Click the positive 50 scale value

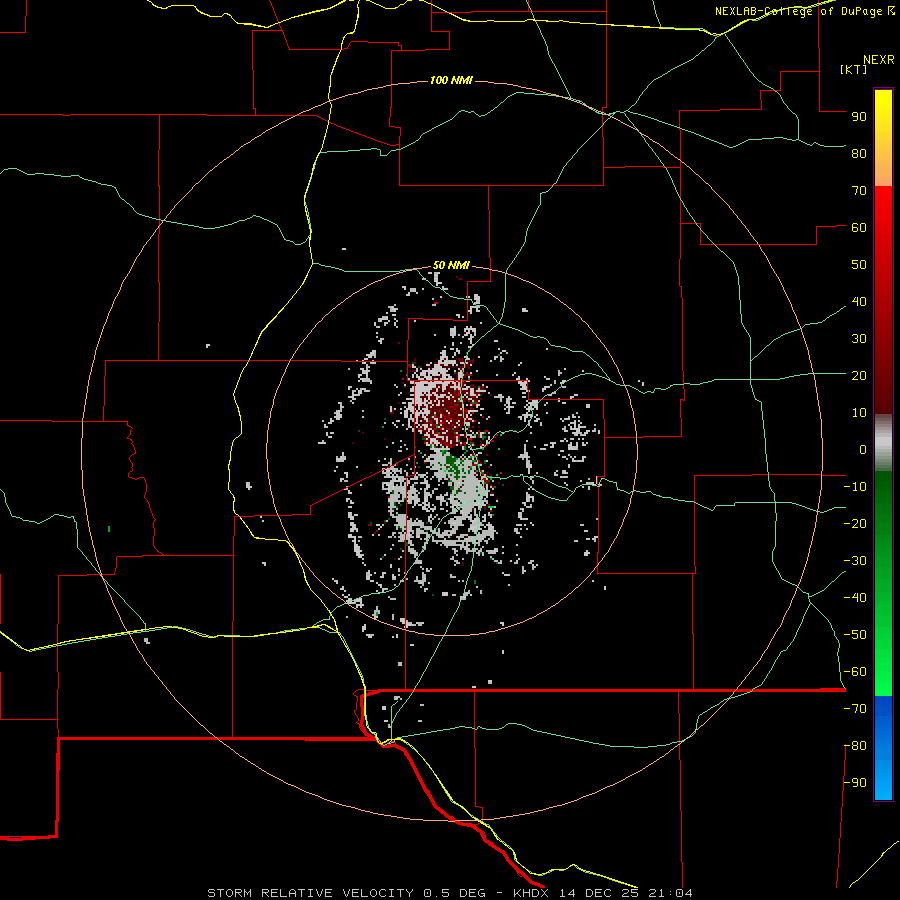859,265
